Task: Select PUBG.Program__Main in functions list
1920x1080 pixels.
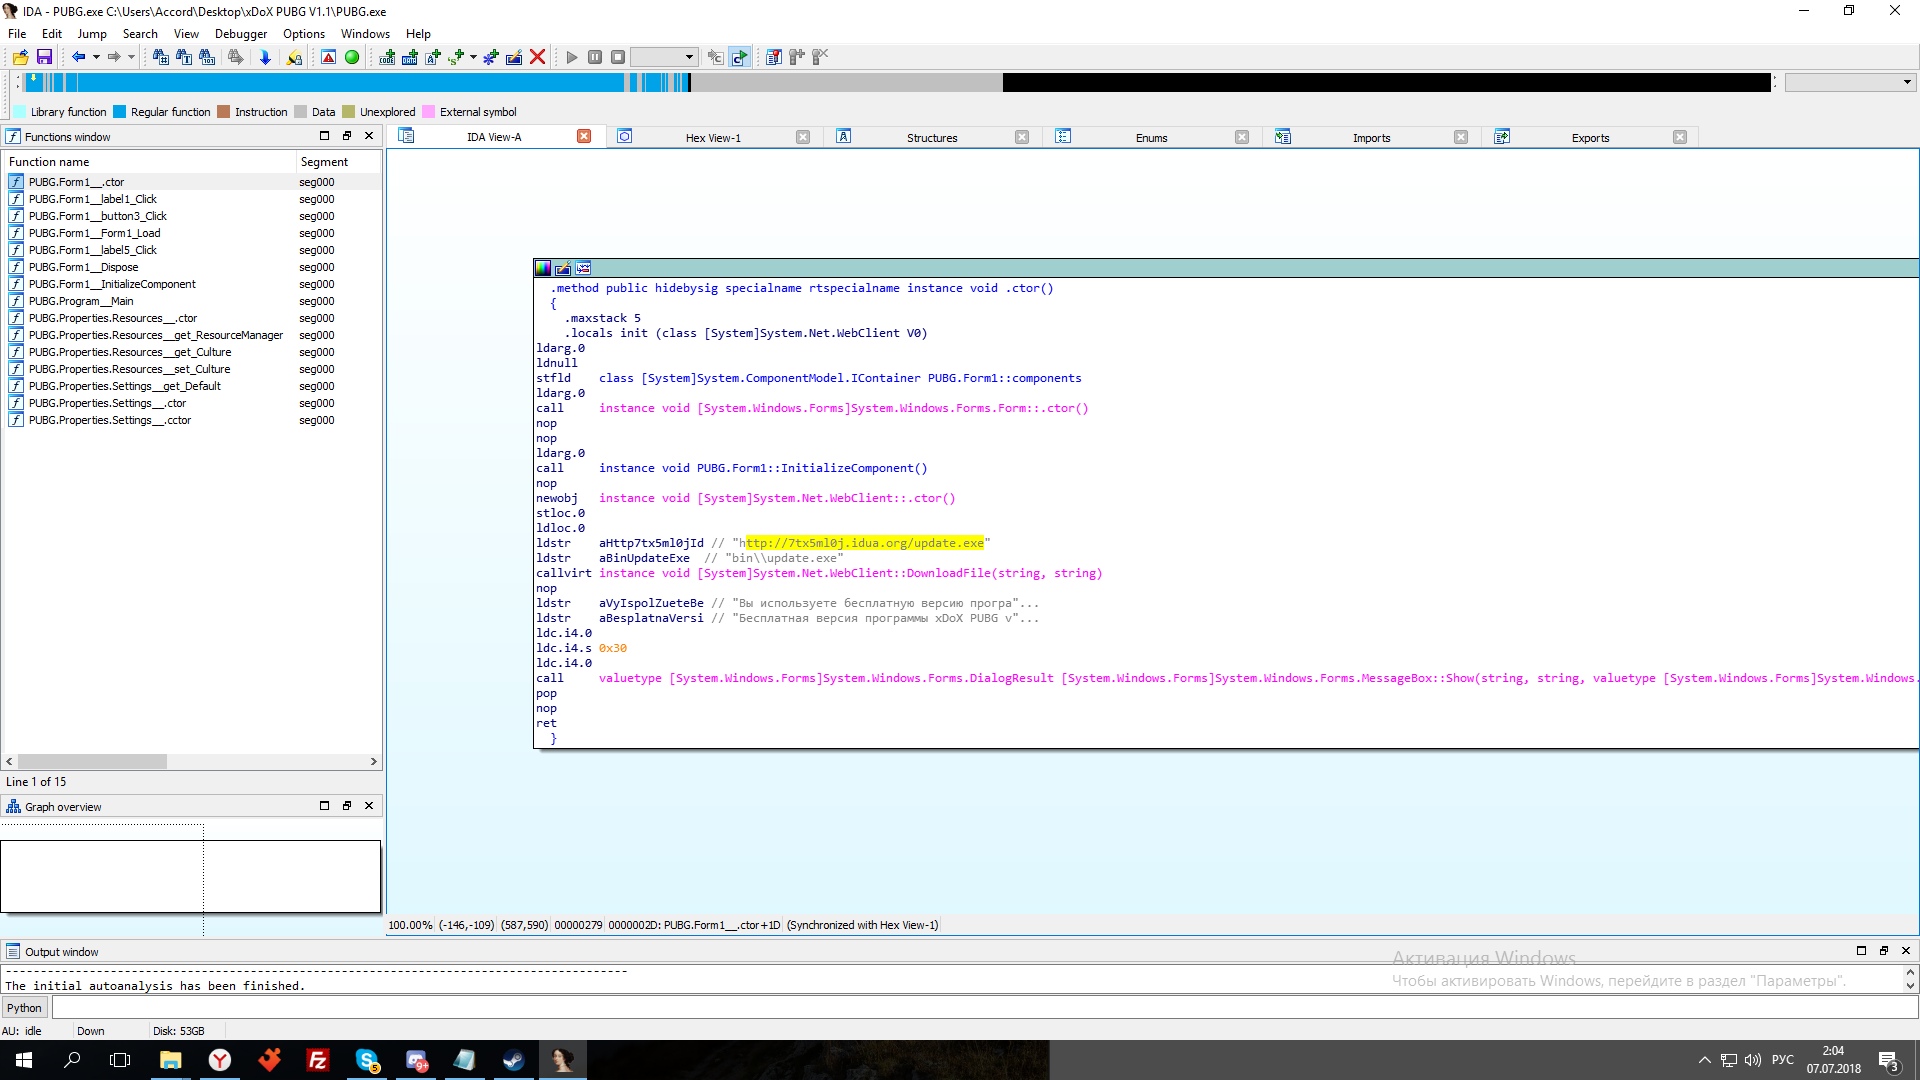Action: pos(81,301)
